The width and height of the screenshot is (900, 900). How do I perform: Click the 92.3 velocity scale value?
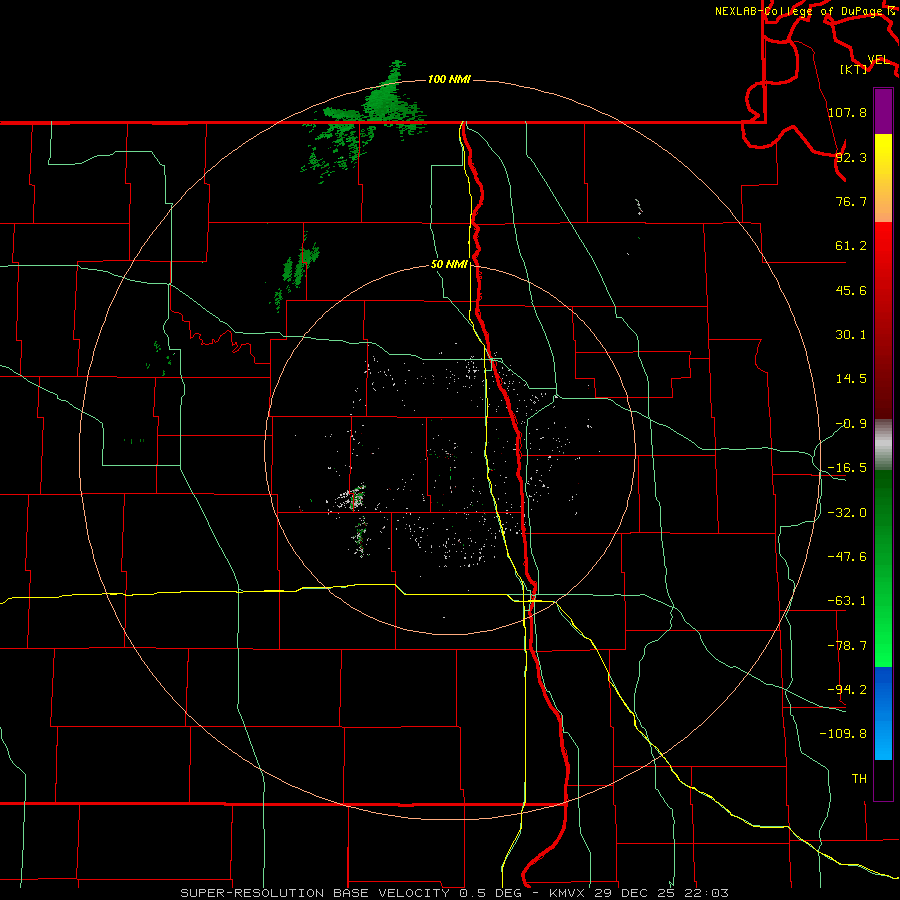pyautogui.click(x=851, y=157)
